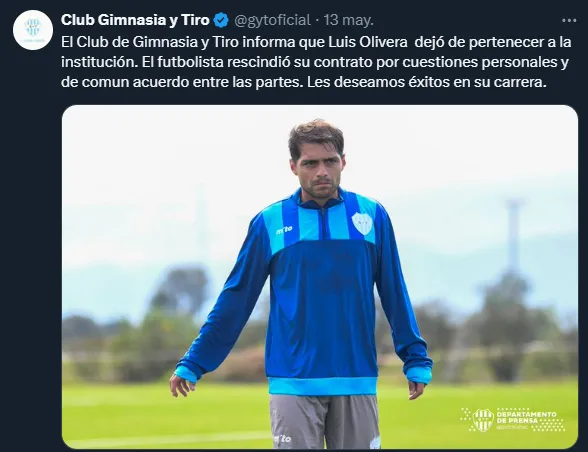The image size is (588, 452).
Task: Click the mito logo on grey shorts
Action: 282,438
